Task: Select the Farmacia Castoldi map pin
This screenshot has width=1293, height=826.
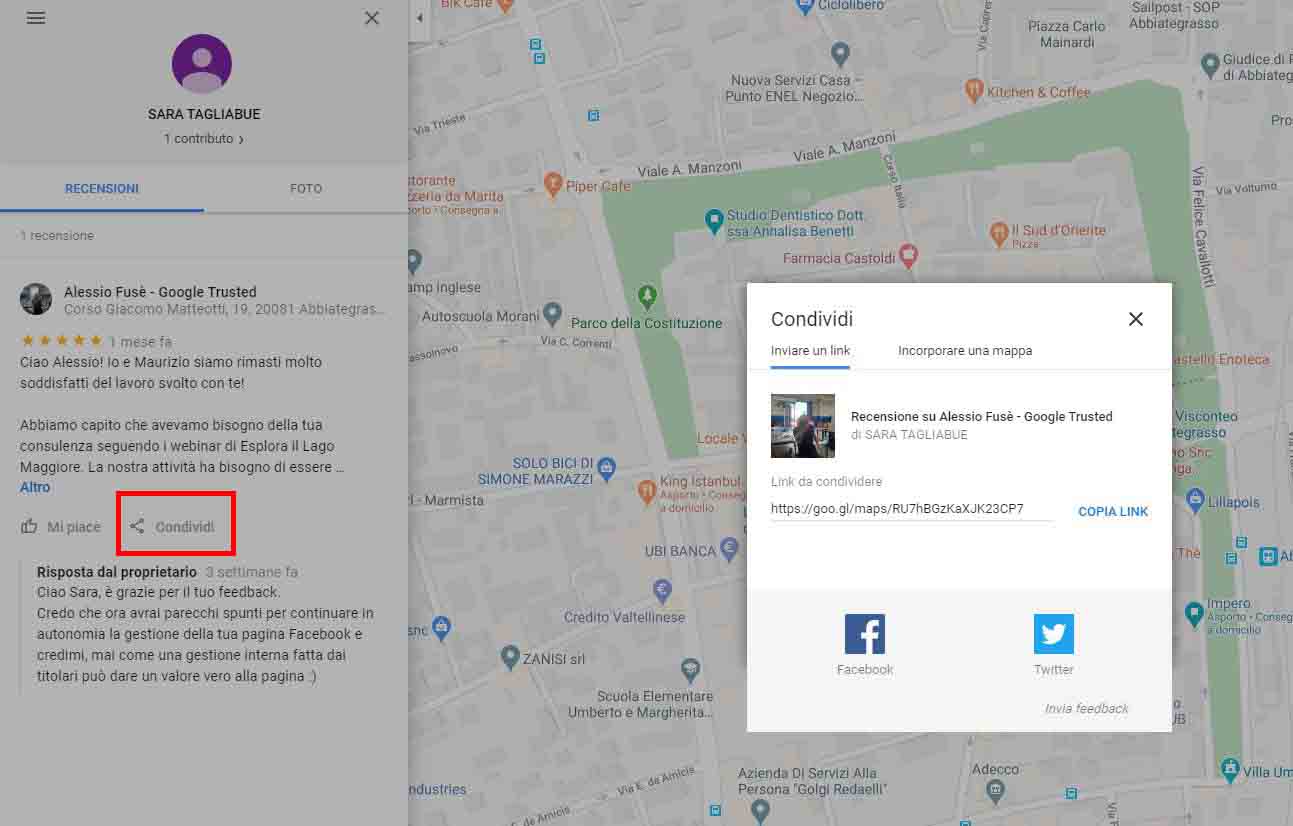Action: click(x=908, y=257)
